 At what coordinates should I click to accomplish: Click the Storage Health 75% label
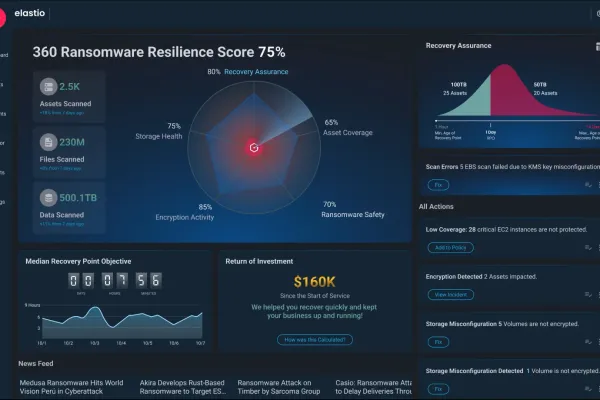point(159,131)
